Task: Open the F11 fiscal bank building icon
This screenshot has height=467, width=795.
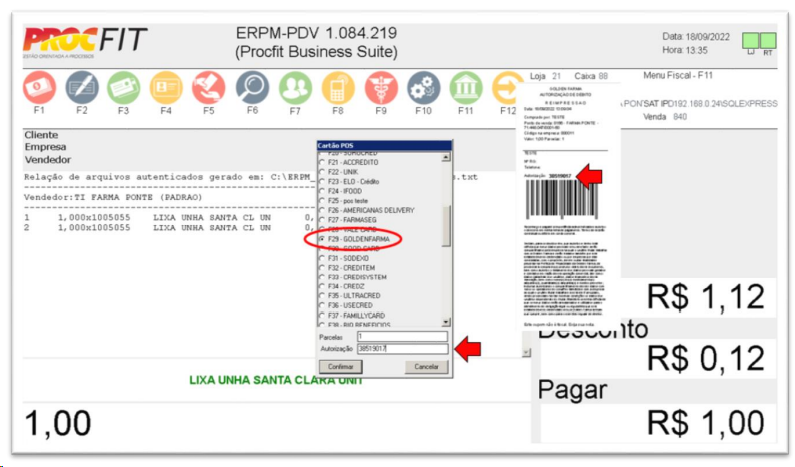Action: pos(465,88)
